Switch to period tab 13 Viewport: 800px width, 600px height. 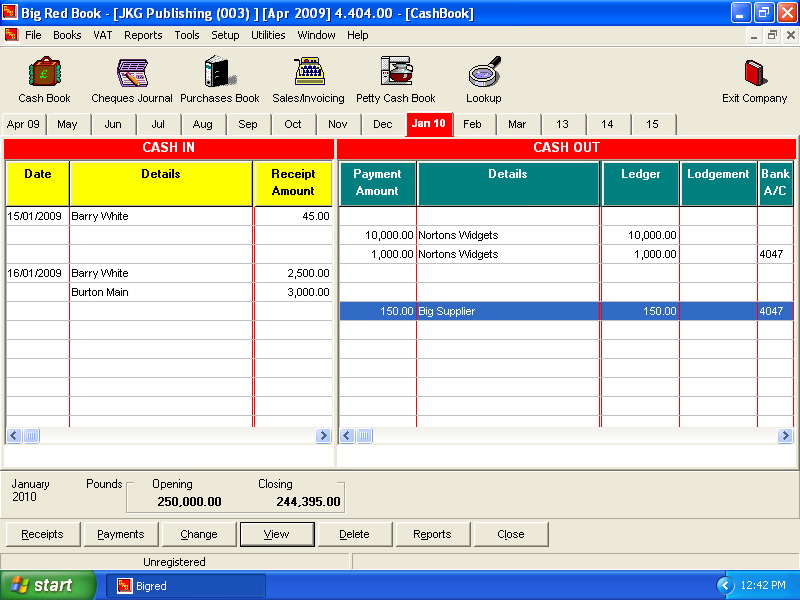562,124
